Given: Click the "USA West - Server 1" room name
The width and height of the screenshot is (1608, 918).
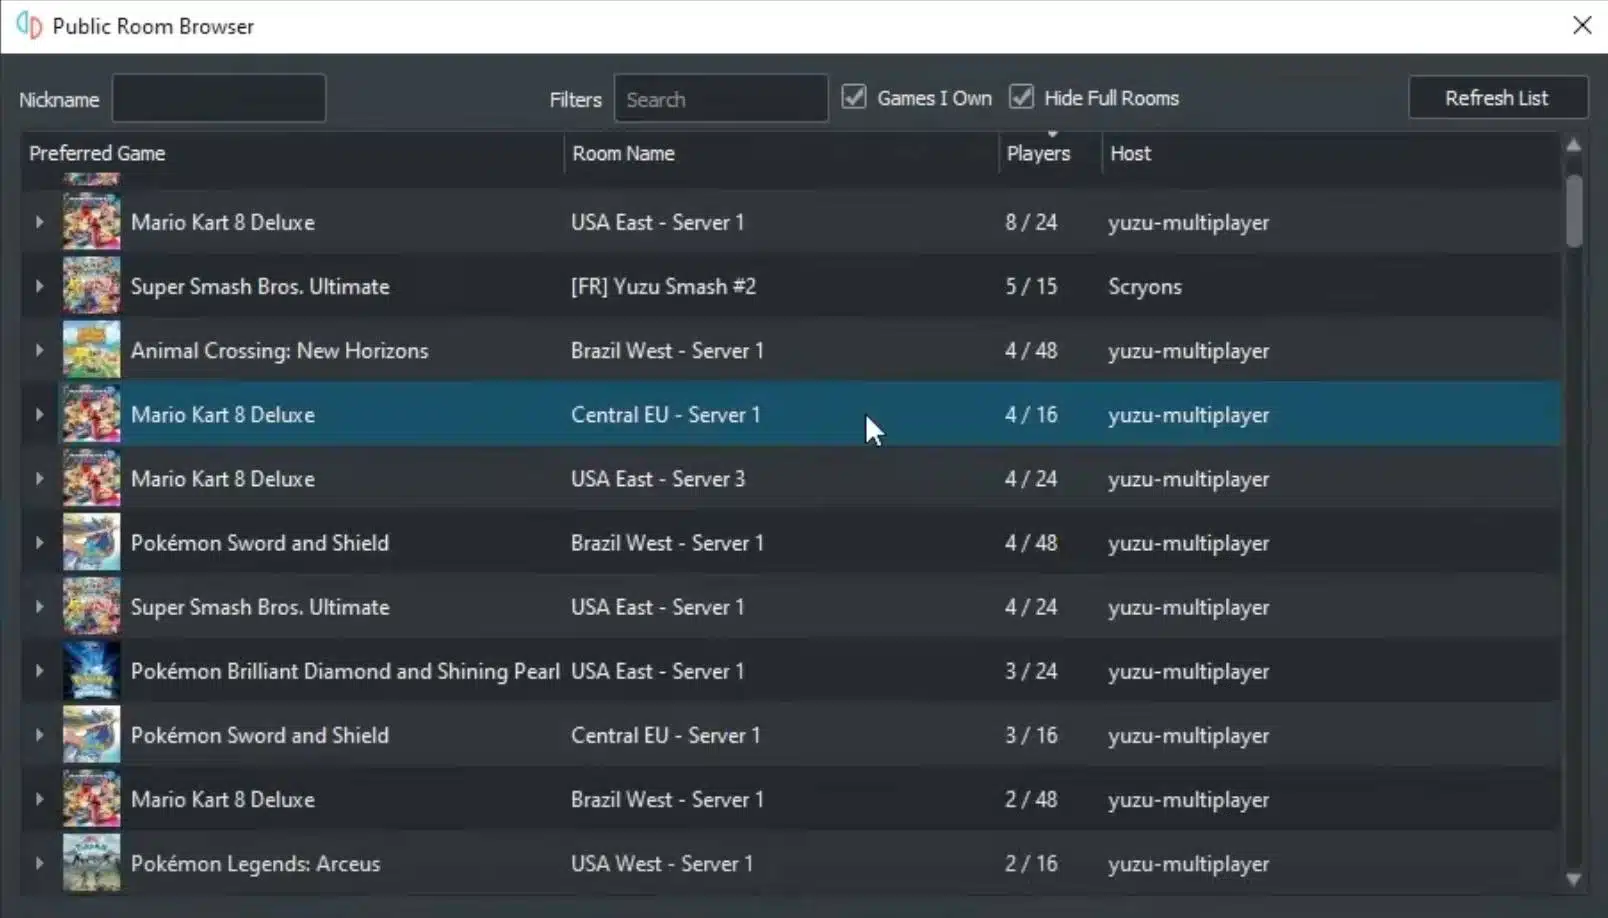Looking at the screenshot, I should [x=662, y=863].
